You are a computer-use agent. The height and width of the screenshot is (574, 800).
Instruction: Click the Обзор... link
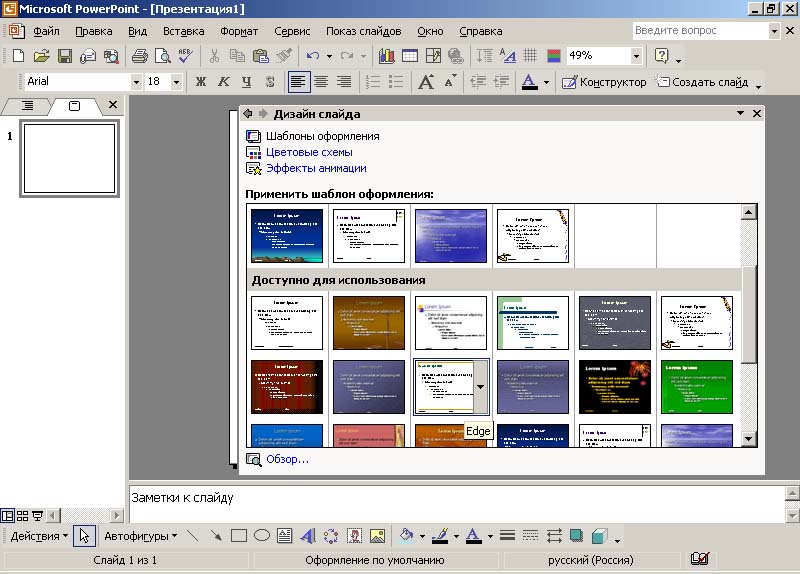pos(287,459)
